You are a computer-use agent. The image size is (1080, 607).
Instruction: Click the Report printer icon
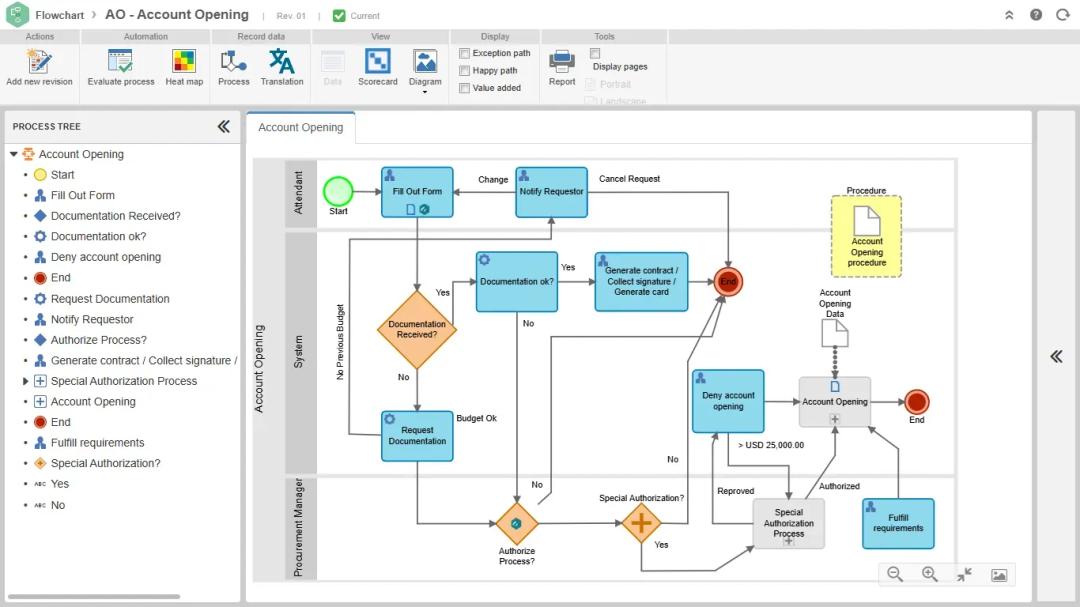tap(562, 62)
